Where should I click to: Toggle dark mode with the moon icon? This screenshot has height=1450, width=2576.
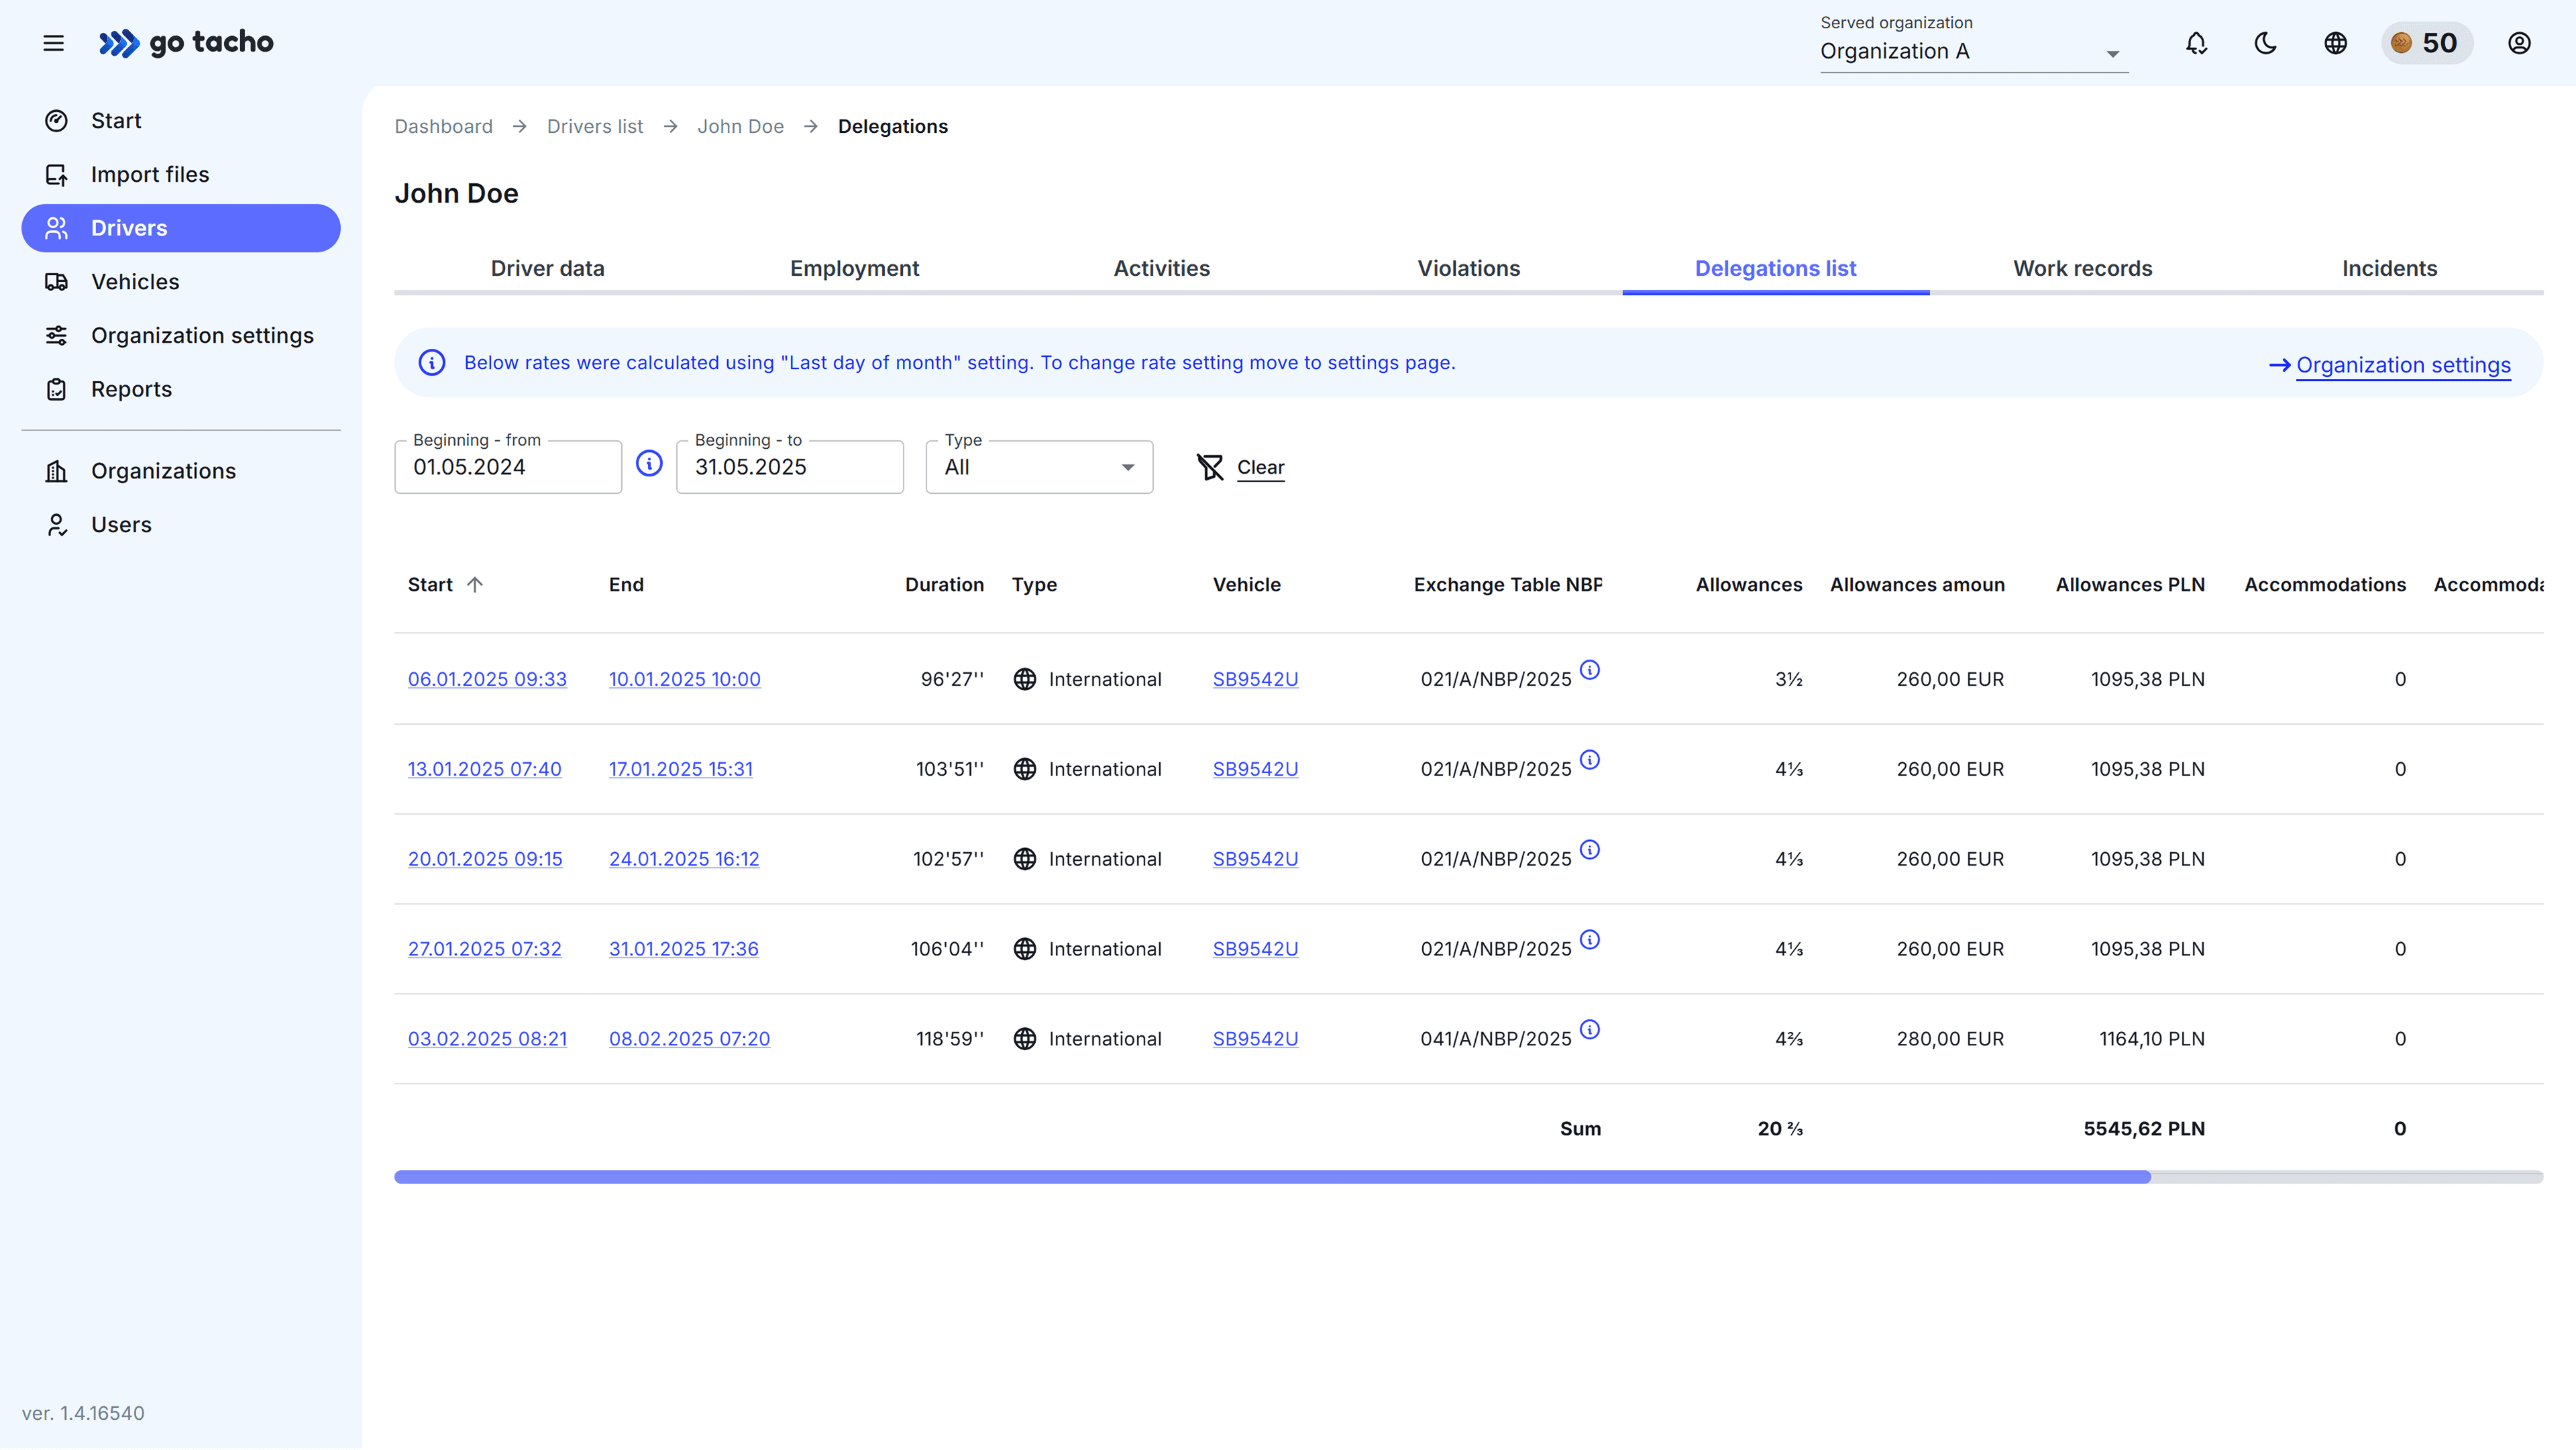[x=2265, y=43]
